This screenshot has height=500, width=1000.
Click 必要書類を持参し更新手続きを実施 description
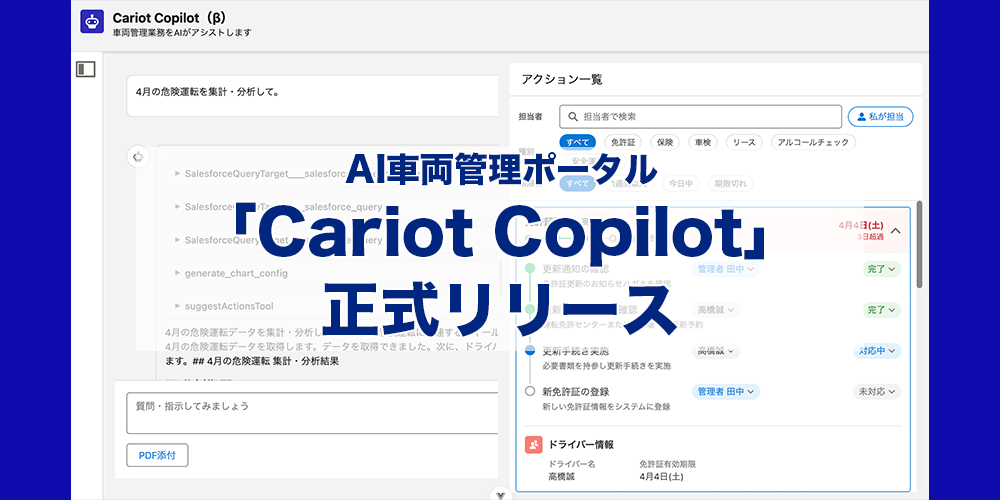(x=607, y=366)
